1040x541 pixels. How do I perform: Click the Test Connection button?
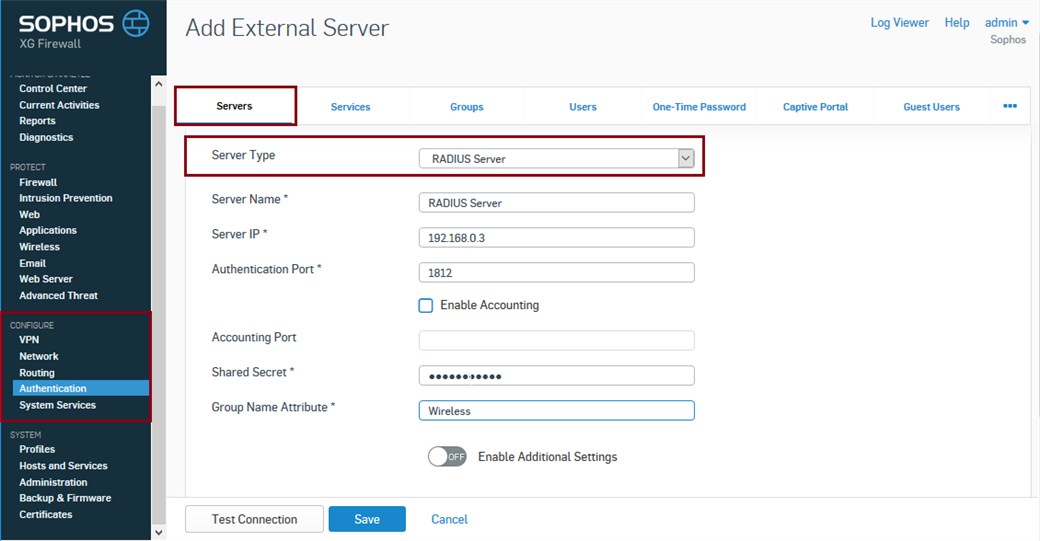coord(254,519)
